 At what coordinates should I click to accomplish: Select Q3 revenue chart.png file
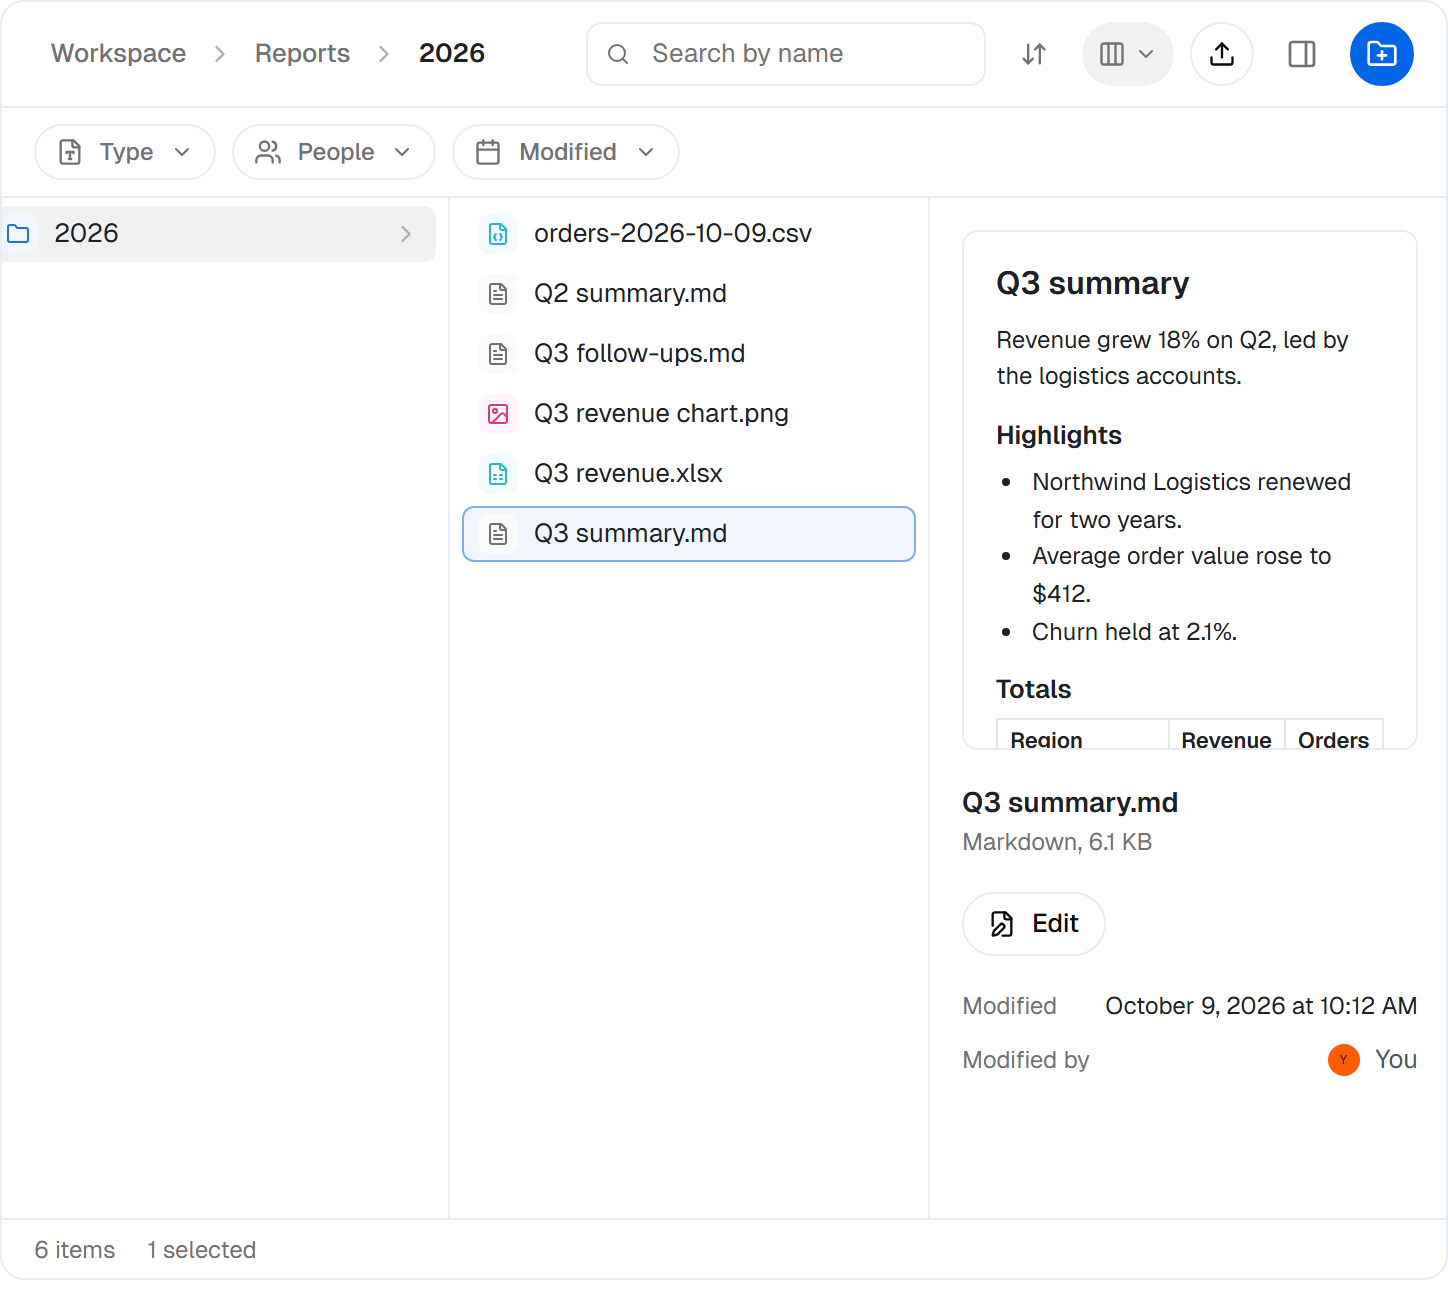(x=689, y=414)
